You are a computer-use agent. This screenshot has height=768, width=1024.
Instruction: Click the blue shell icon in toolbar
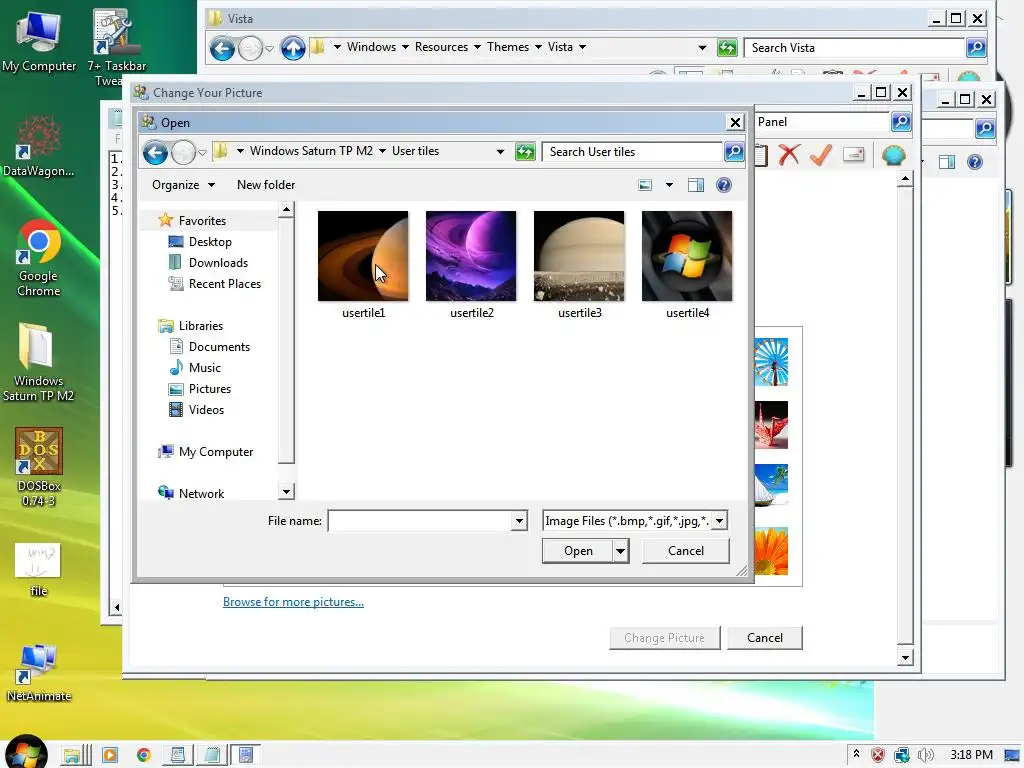coord(893,155)
